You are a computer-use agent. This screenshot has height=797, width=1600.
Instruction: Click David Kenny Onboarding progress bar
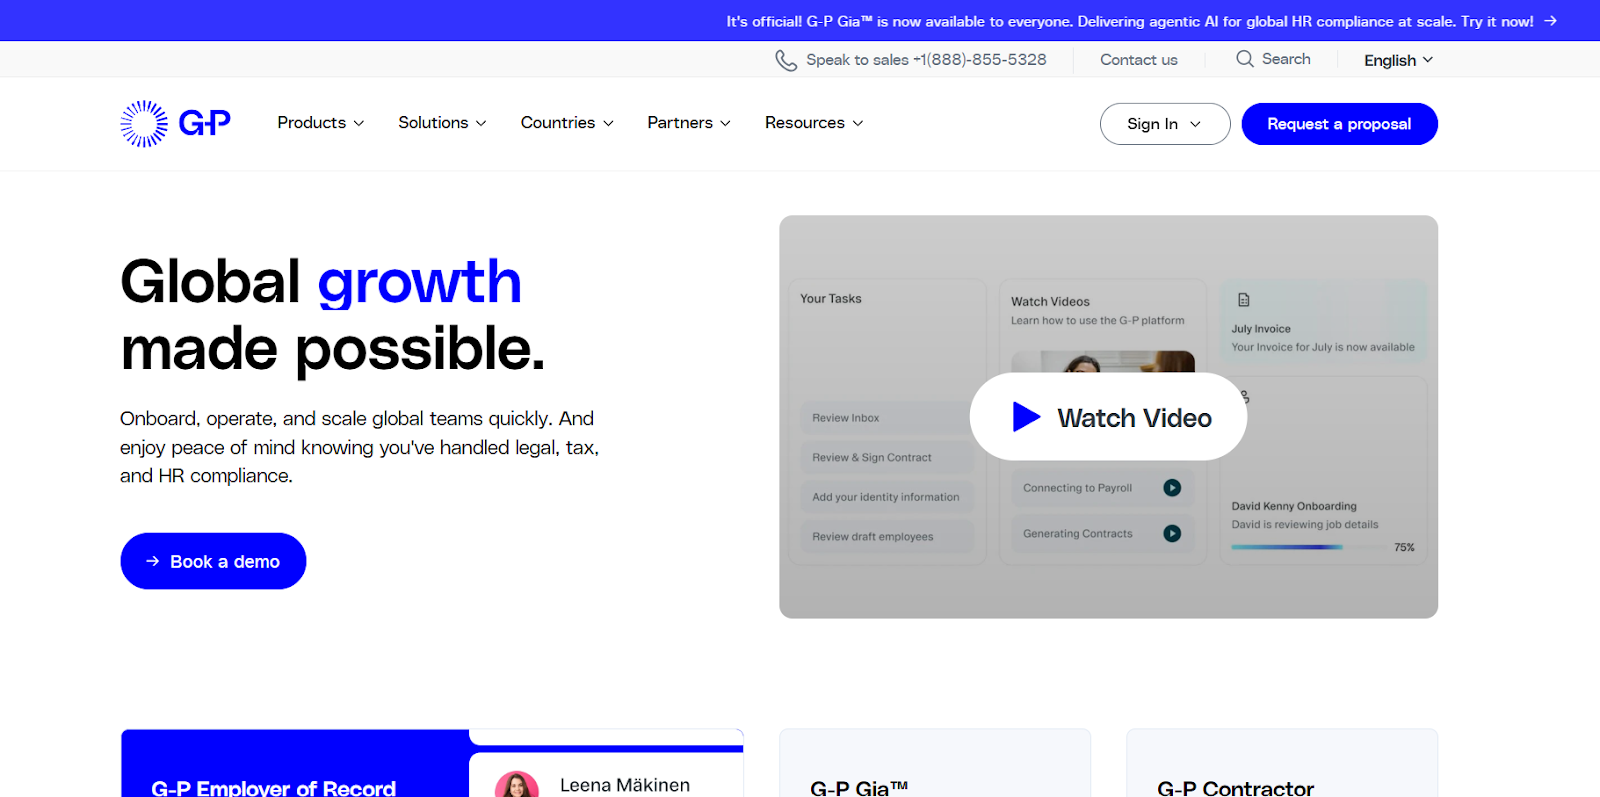coord(1310,547)
